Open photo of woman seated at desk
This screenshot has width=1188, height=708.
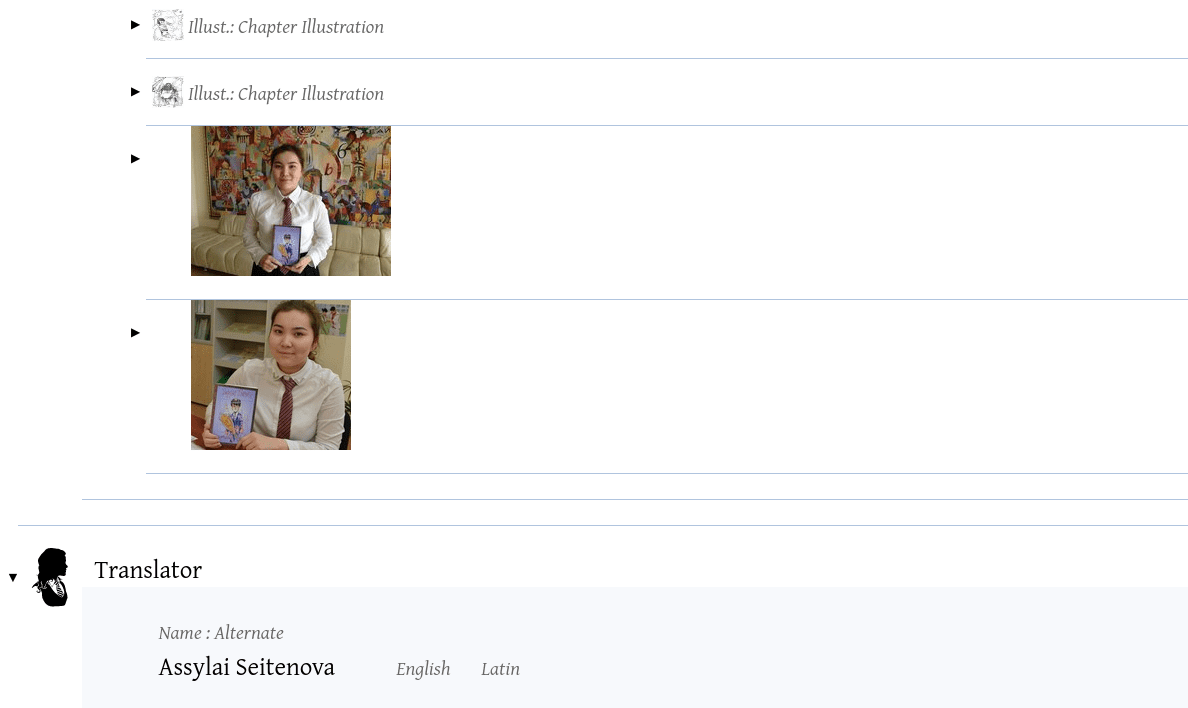click(270, 375)
